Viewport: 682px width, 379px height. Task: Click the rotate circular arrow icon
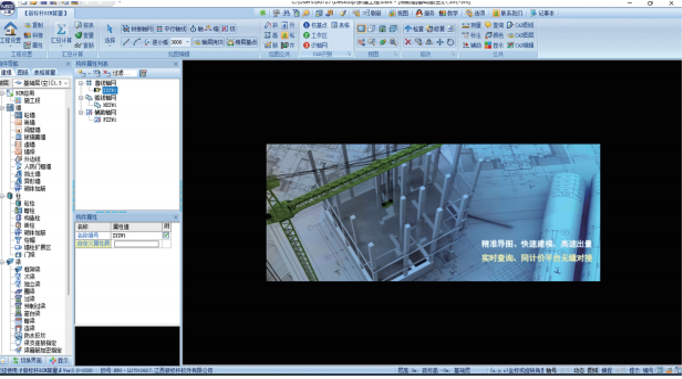click(450, 42)
